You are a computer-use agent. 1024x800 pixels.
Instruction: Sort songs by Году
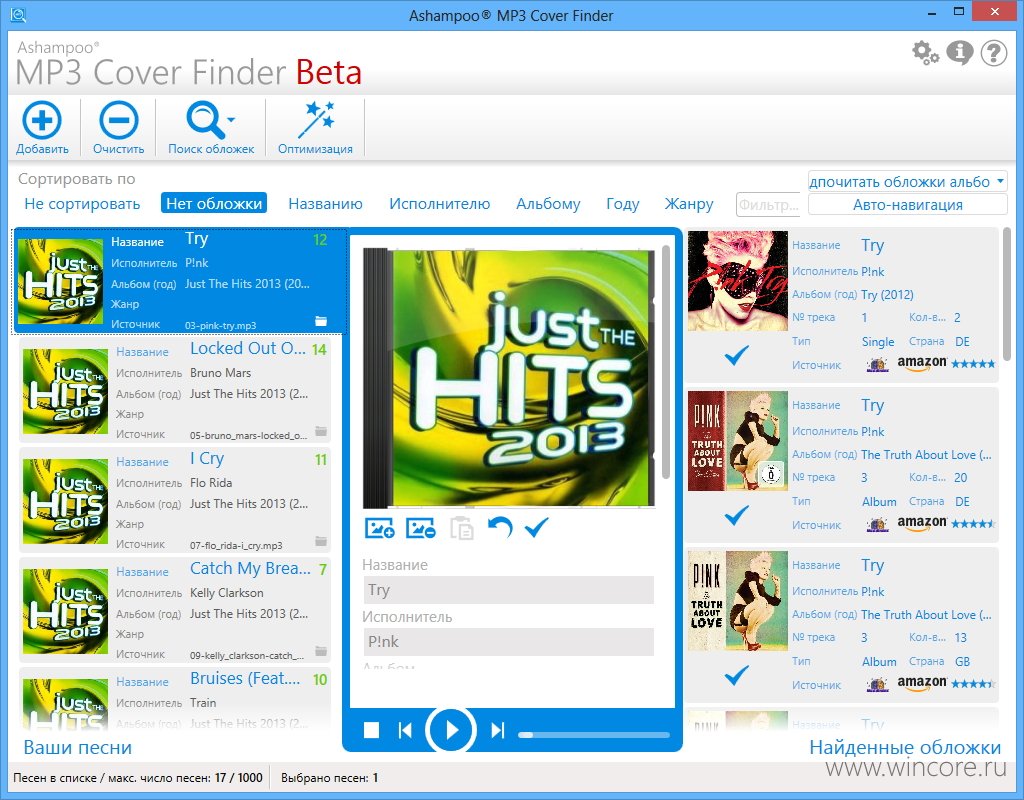coord(622,204)
